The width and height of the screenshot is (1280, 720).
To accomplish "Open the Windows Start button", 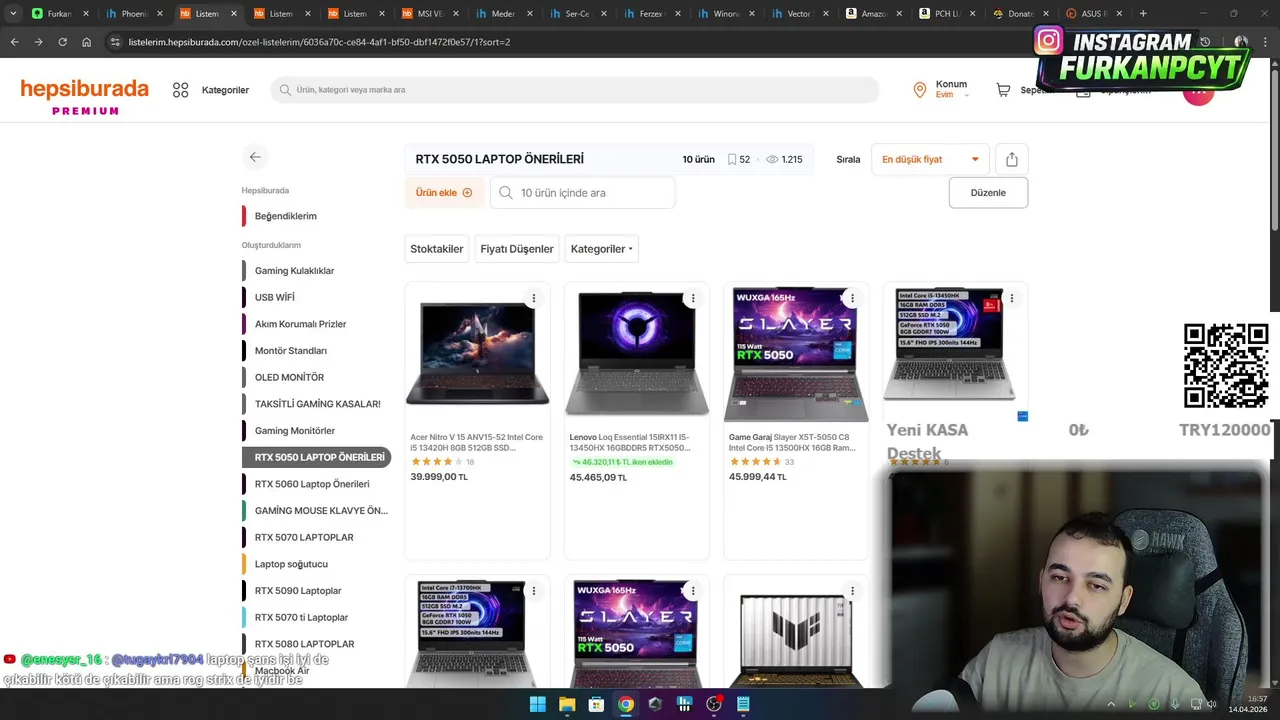I will pyautogui.click(x=537, y=704).
